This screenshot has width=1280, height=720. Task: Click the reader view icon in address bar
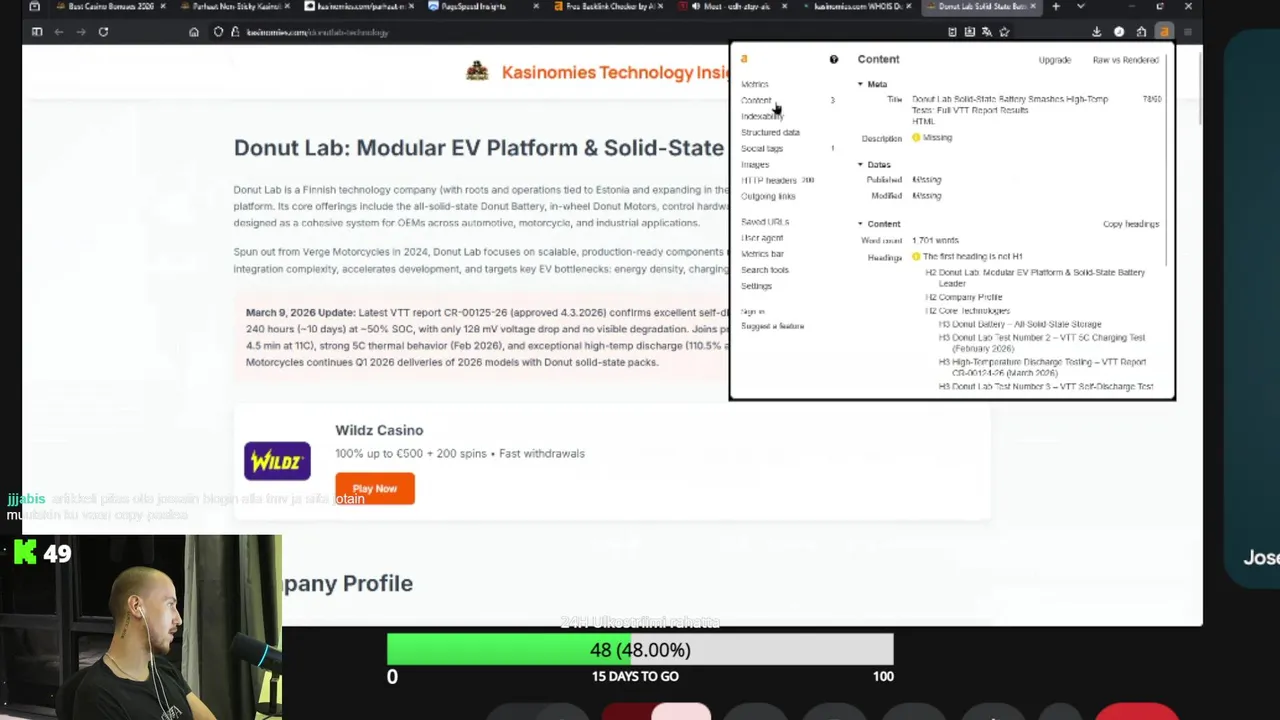tap(952, 32)
